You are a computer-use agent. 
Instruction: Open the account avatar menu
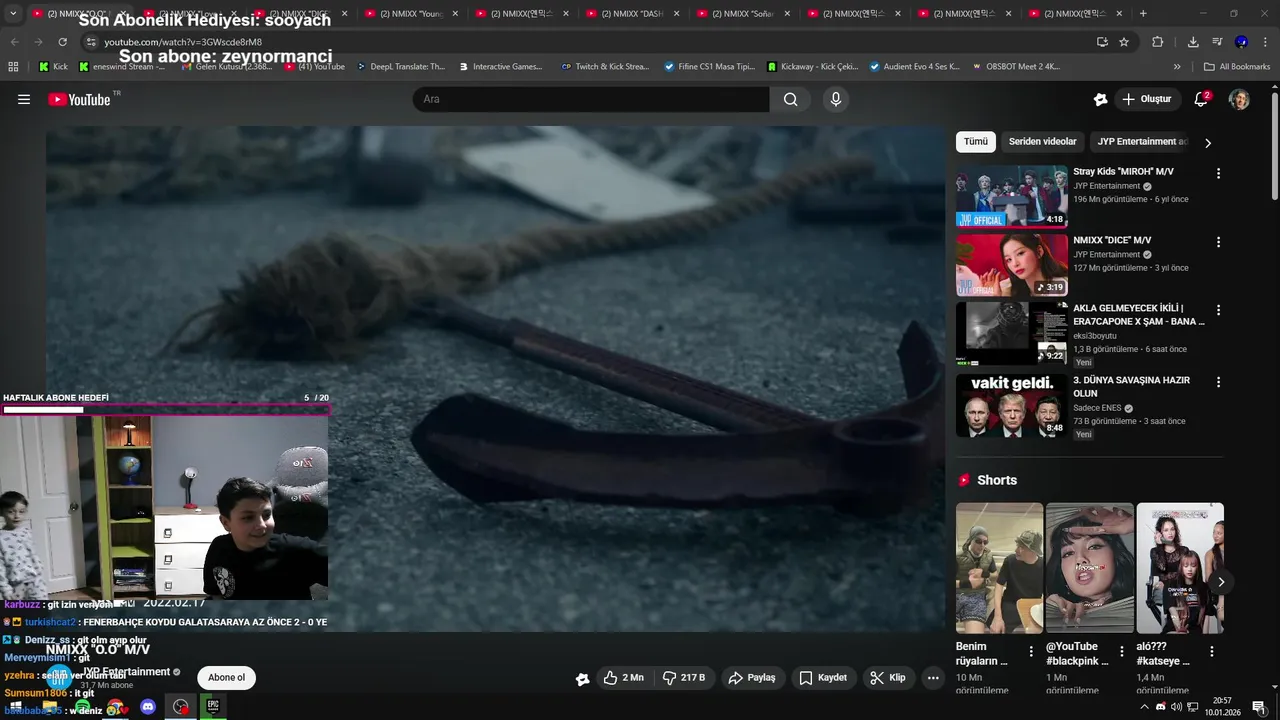click(1239, 99)
